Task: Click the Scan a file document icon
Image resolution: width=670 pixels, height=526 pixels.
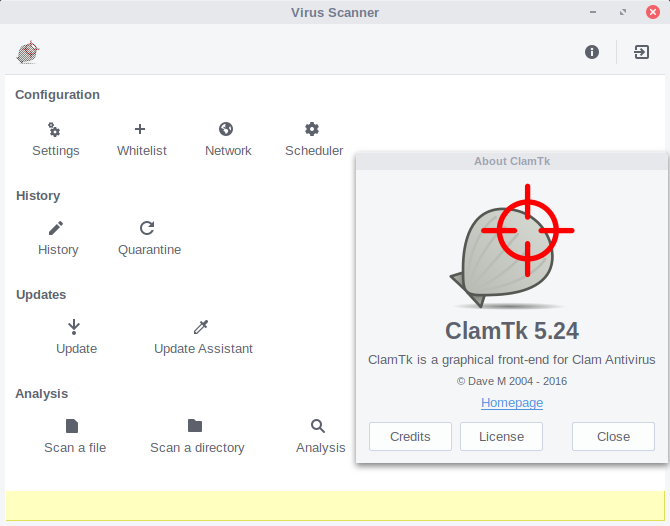Action: point(72,426)
